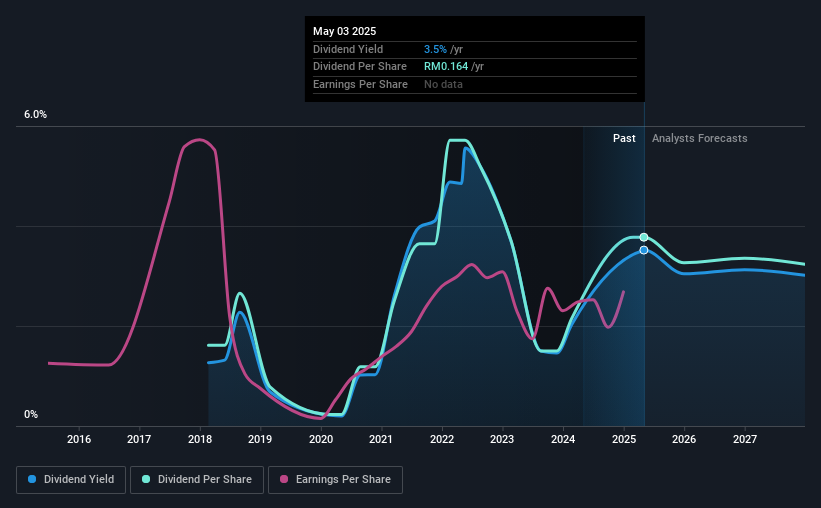Image resolution: width=821 pixels, height=508 pixels.
Task: Click the Past section label
Action: (x=624, y=138)
